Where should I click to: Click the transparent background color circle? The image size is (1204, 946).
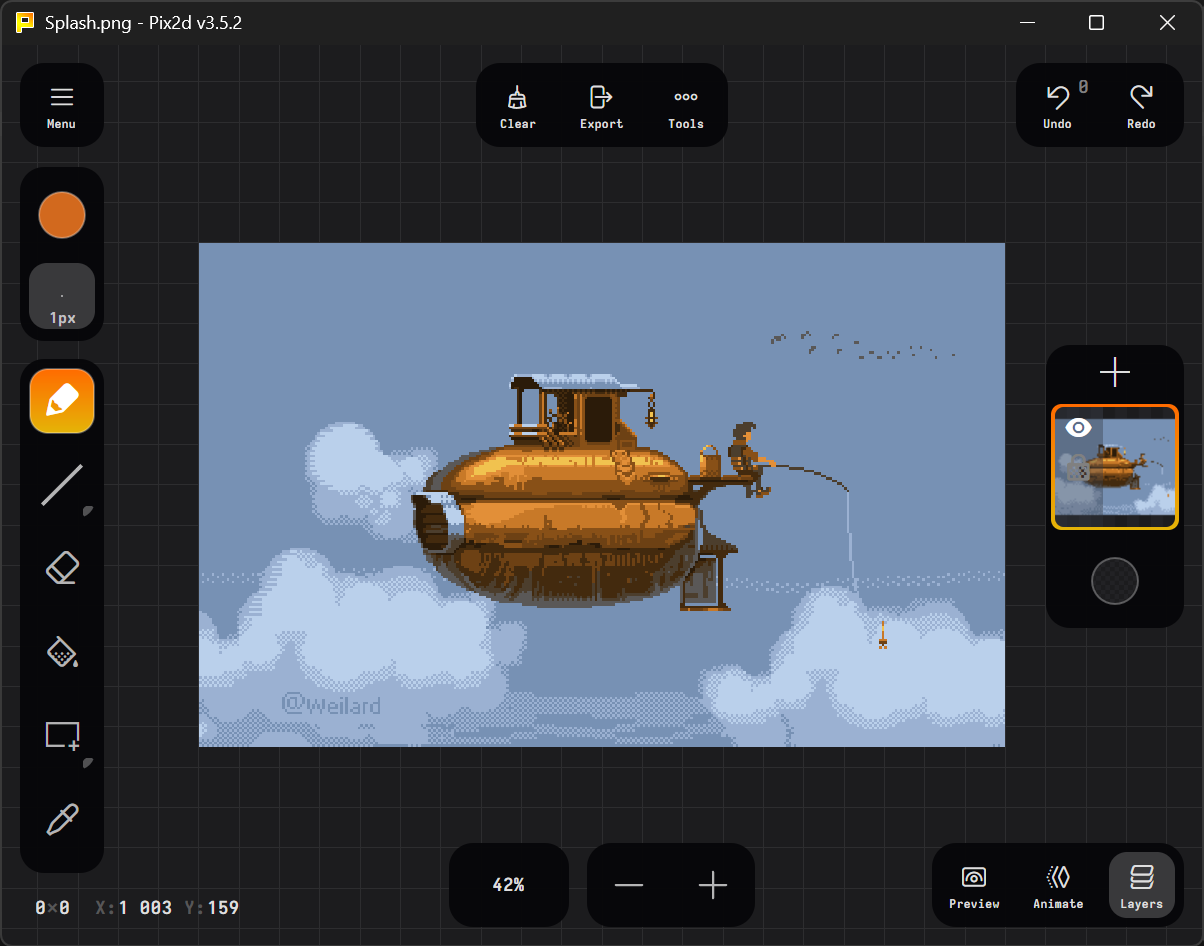[1115, 581]
